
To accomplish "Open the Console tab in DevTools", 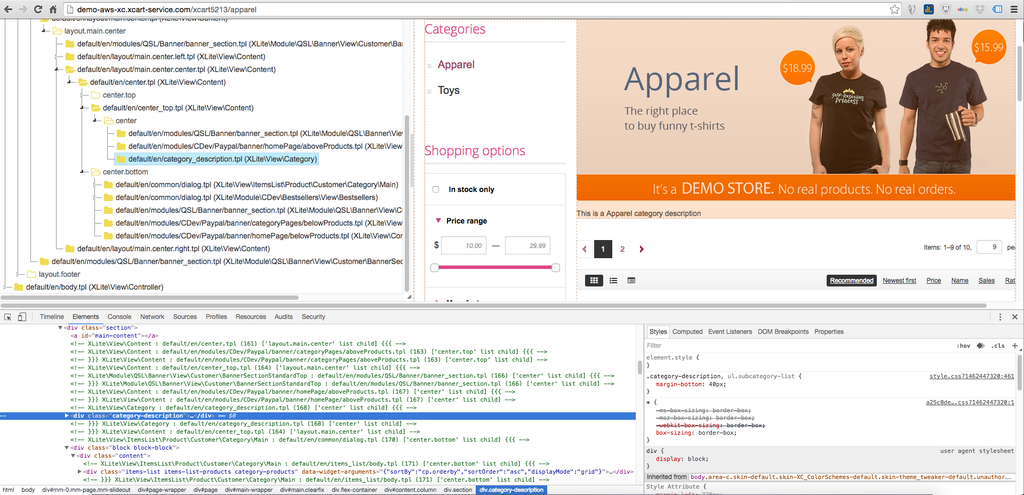I will click(x=120, y=317).
